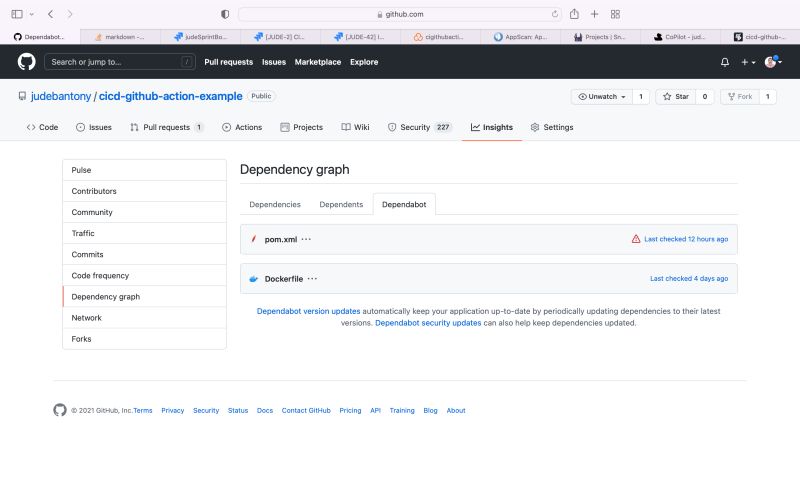
Task: Star this repository
Action: 676,96
